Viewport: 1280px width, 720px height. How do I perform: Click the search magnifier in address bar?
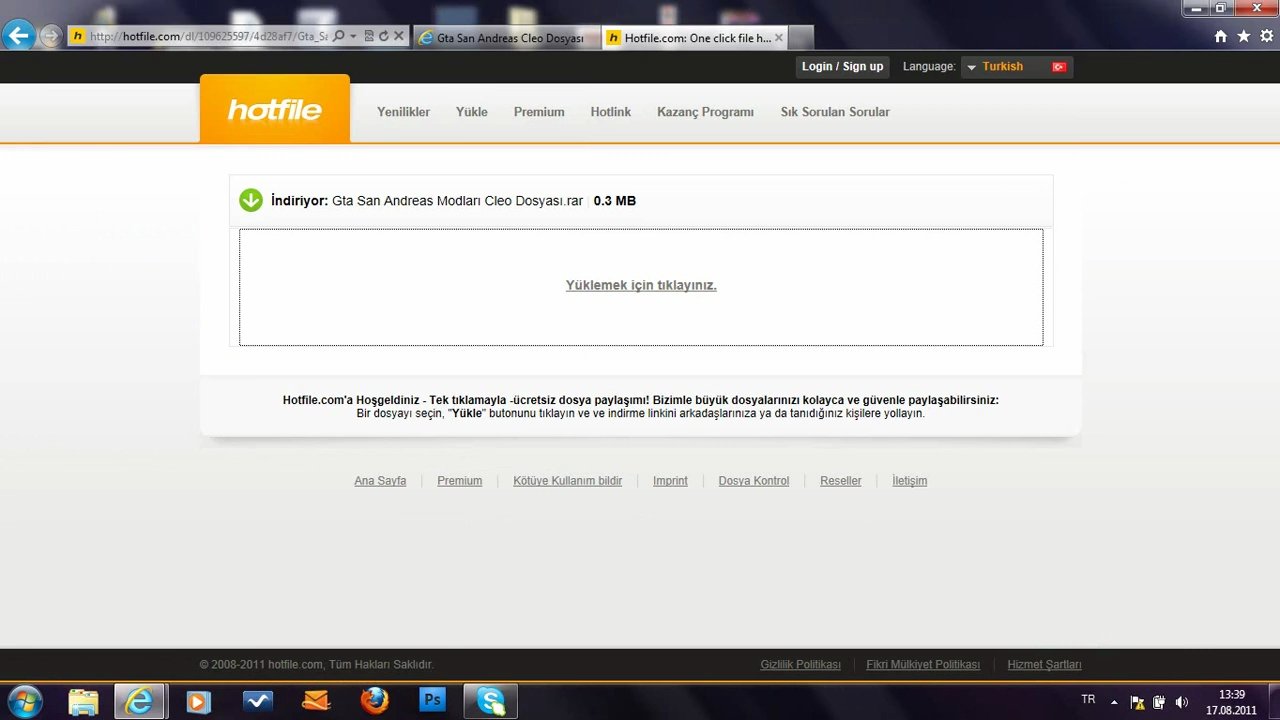coord(339,36)
